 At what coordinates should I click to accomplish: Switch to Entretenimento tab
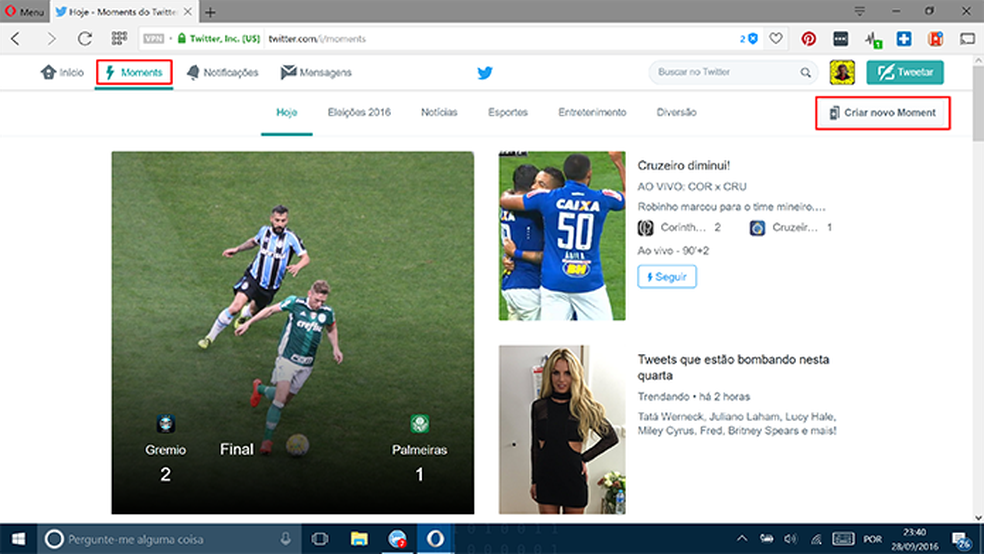click(x=592, y=113)
